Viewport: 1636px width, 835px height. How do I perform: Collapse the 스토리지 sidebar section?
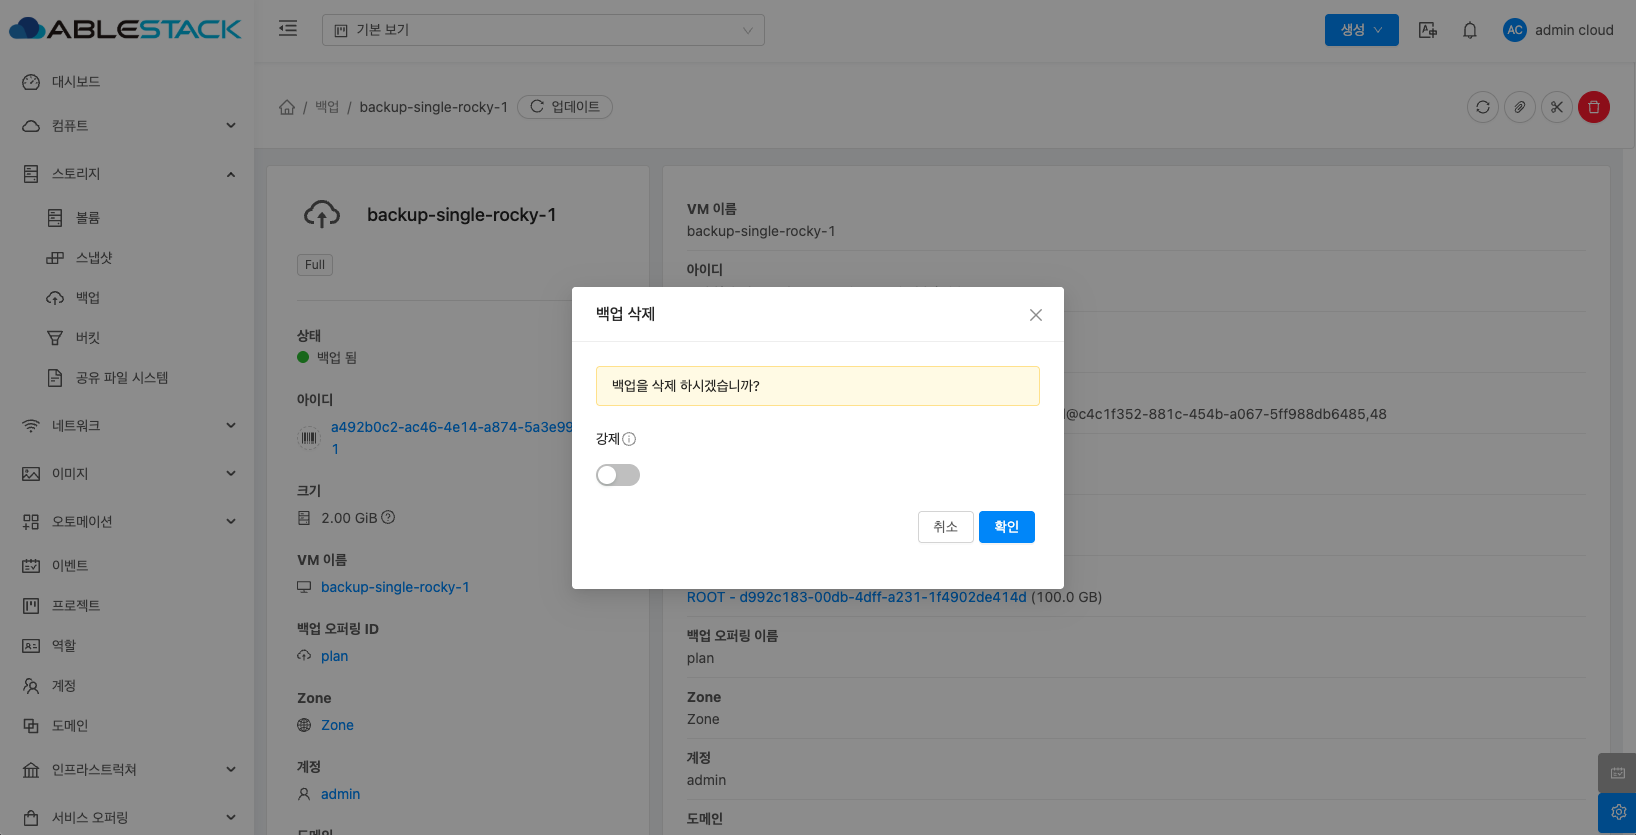pos(127,174)
